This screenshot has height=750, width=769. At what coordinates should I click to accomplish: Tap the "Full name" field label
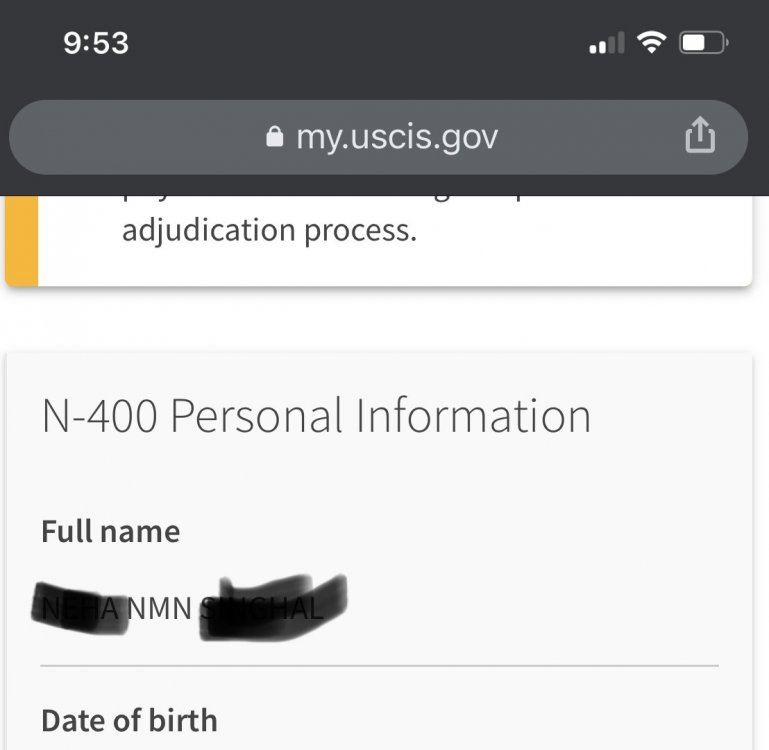pyautogui.click(x=110, y=531)
